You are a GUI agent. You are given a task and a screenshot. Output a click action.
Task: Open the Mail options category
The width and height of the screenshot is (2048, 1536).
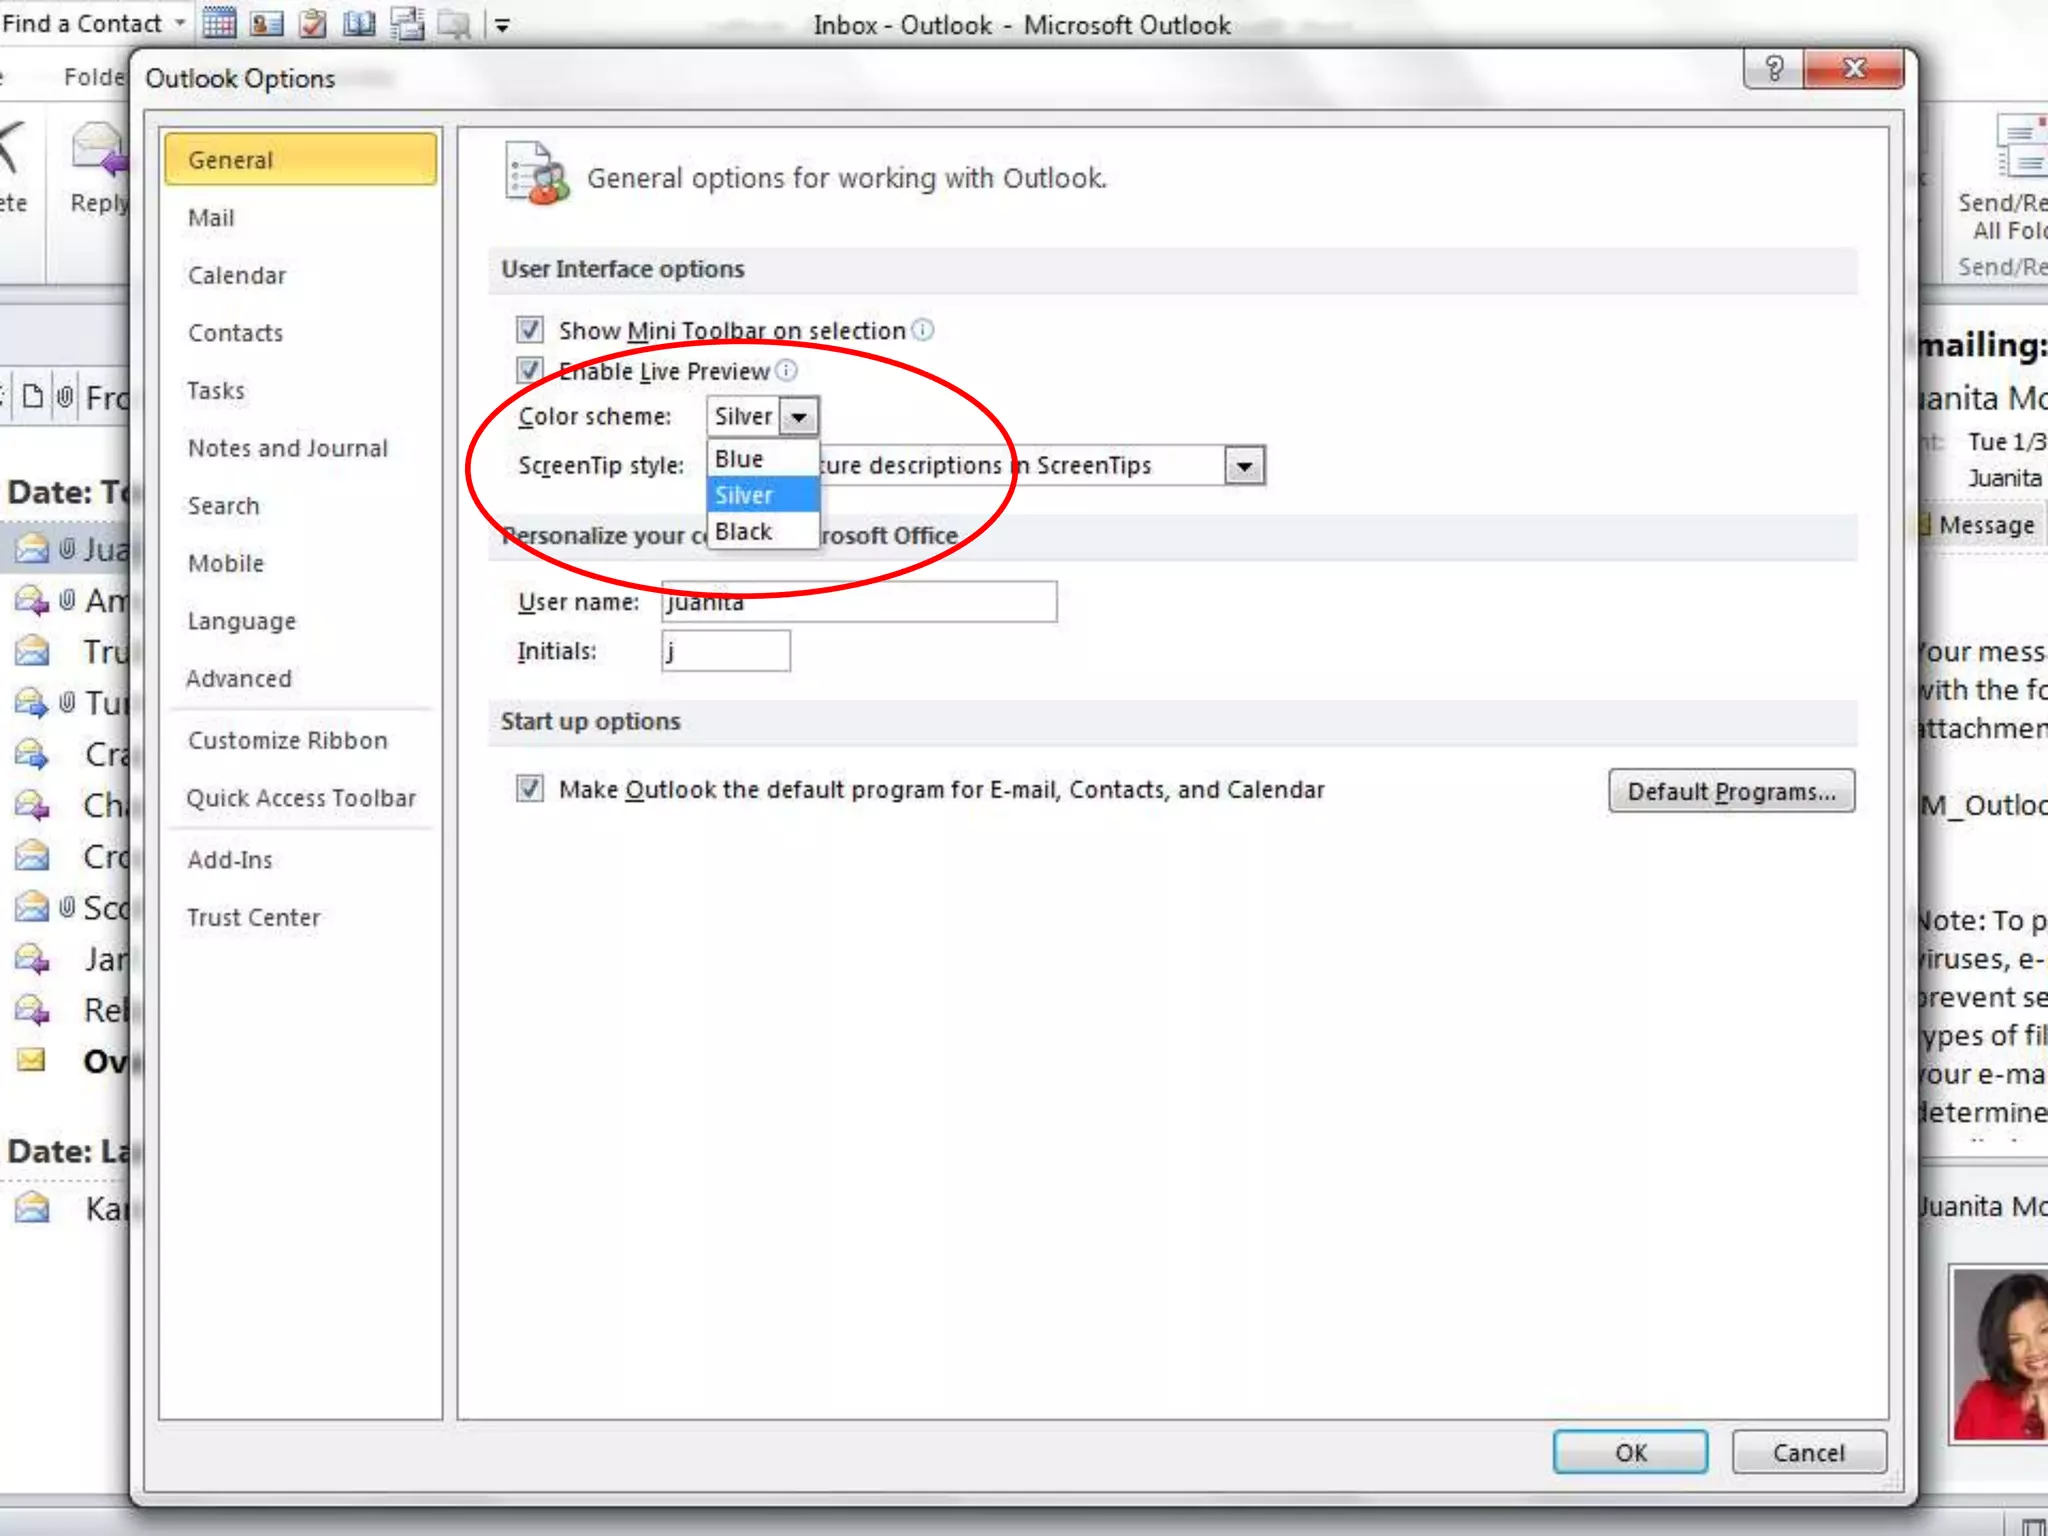point(211,218)
